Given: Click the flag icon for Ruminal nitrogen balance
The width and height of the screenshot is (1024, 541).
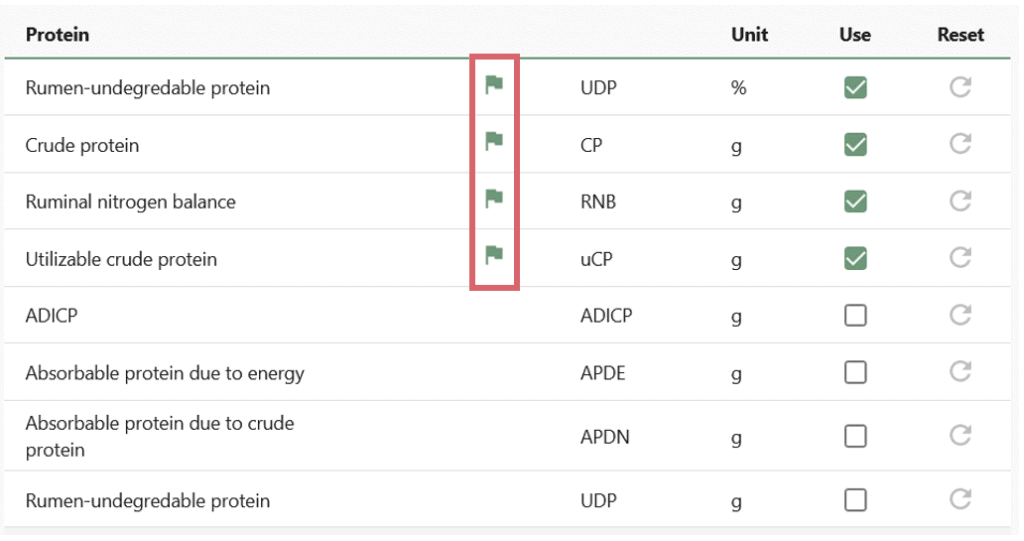Looking at the screenshot, I should coord(494,197).
